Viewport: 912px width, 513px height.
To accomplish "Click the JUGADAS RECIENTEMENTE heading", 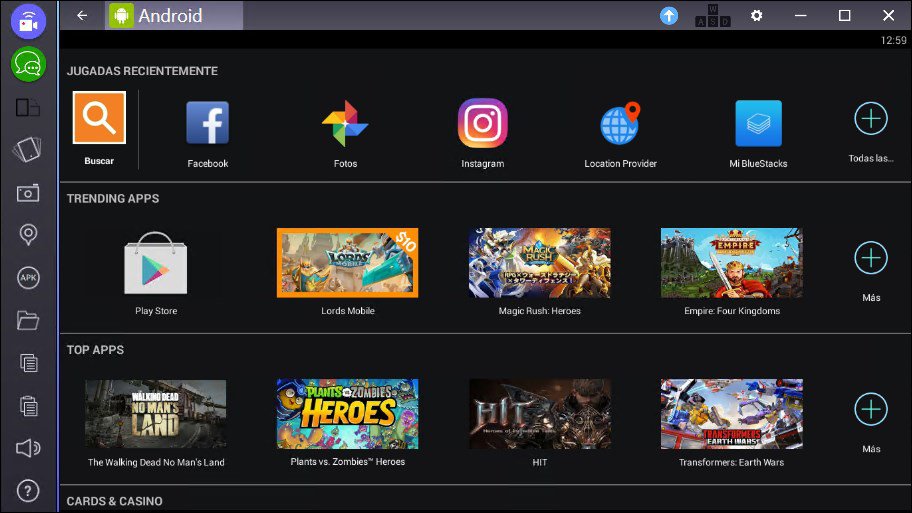I will tap(142, 71).
